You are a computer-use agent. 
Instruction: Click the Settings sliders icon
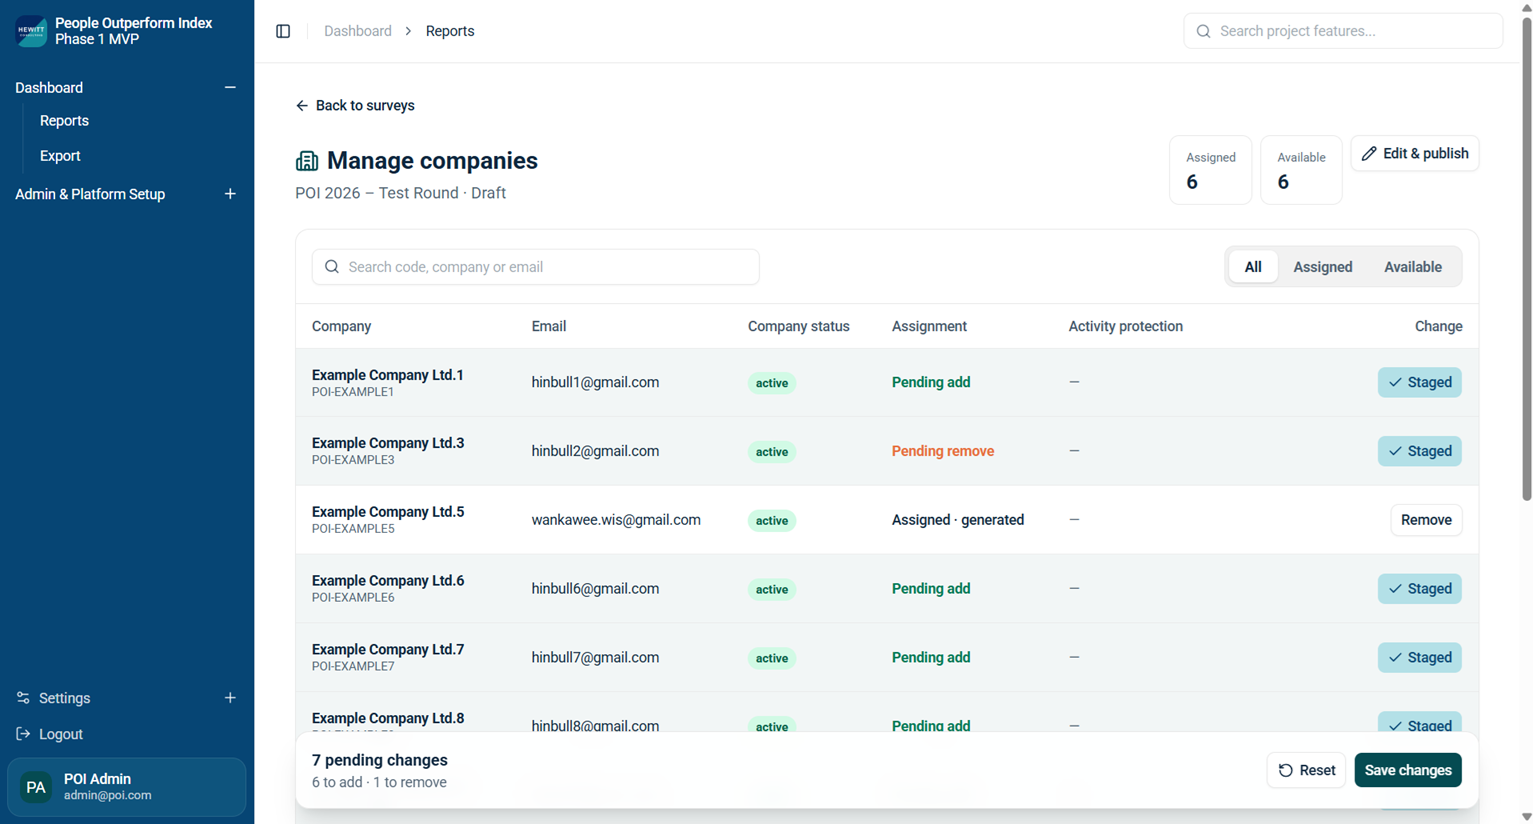click(23, 698)
